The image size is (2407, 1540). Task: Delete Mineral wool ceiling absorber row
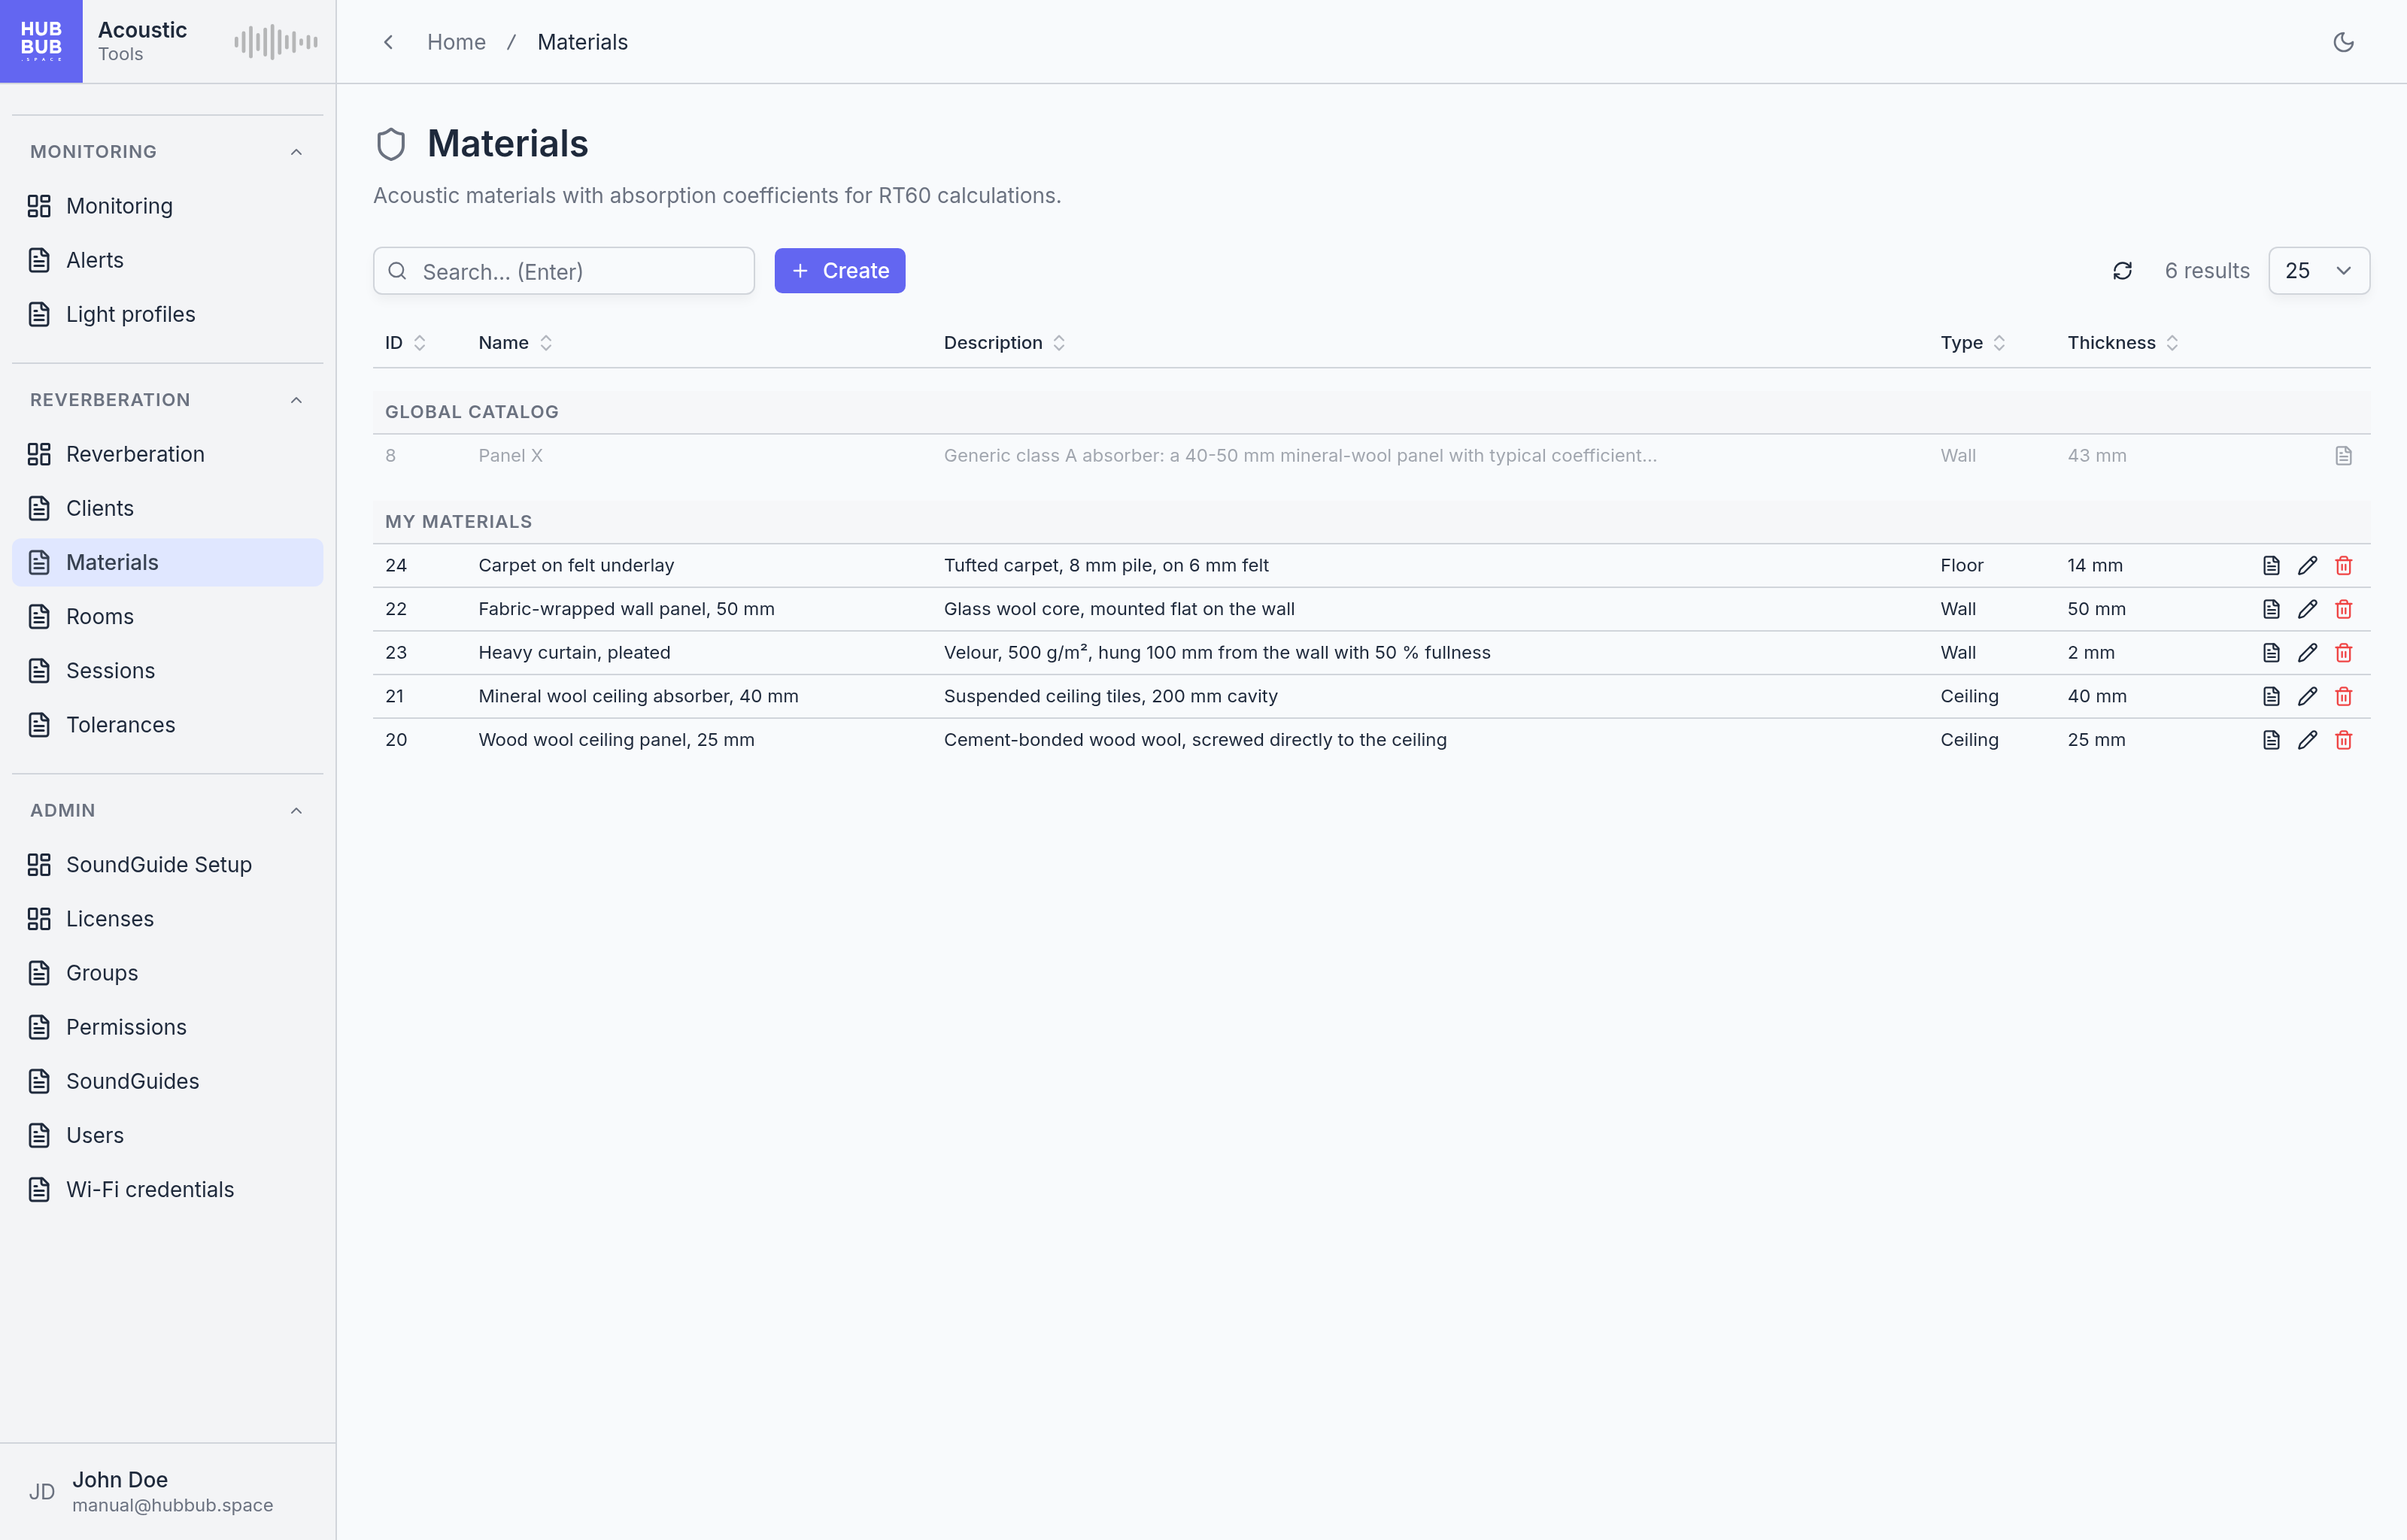pyautogui.click(x=2343, y=696)
